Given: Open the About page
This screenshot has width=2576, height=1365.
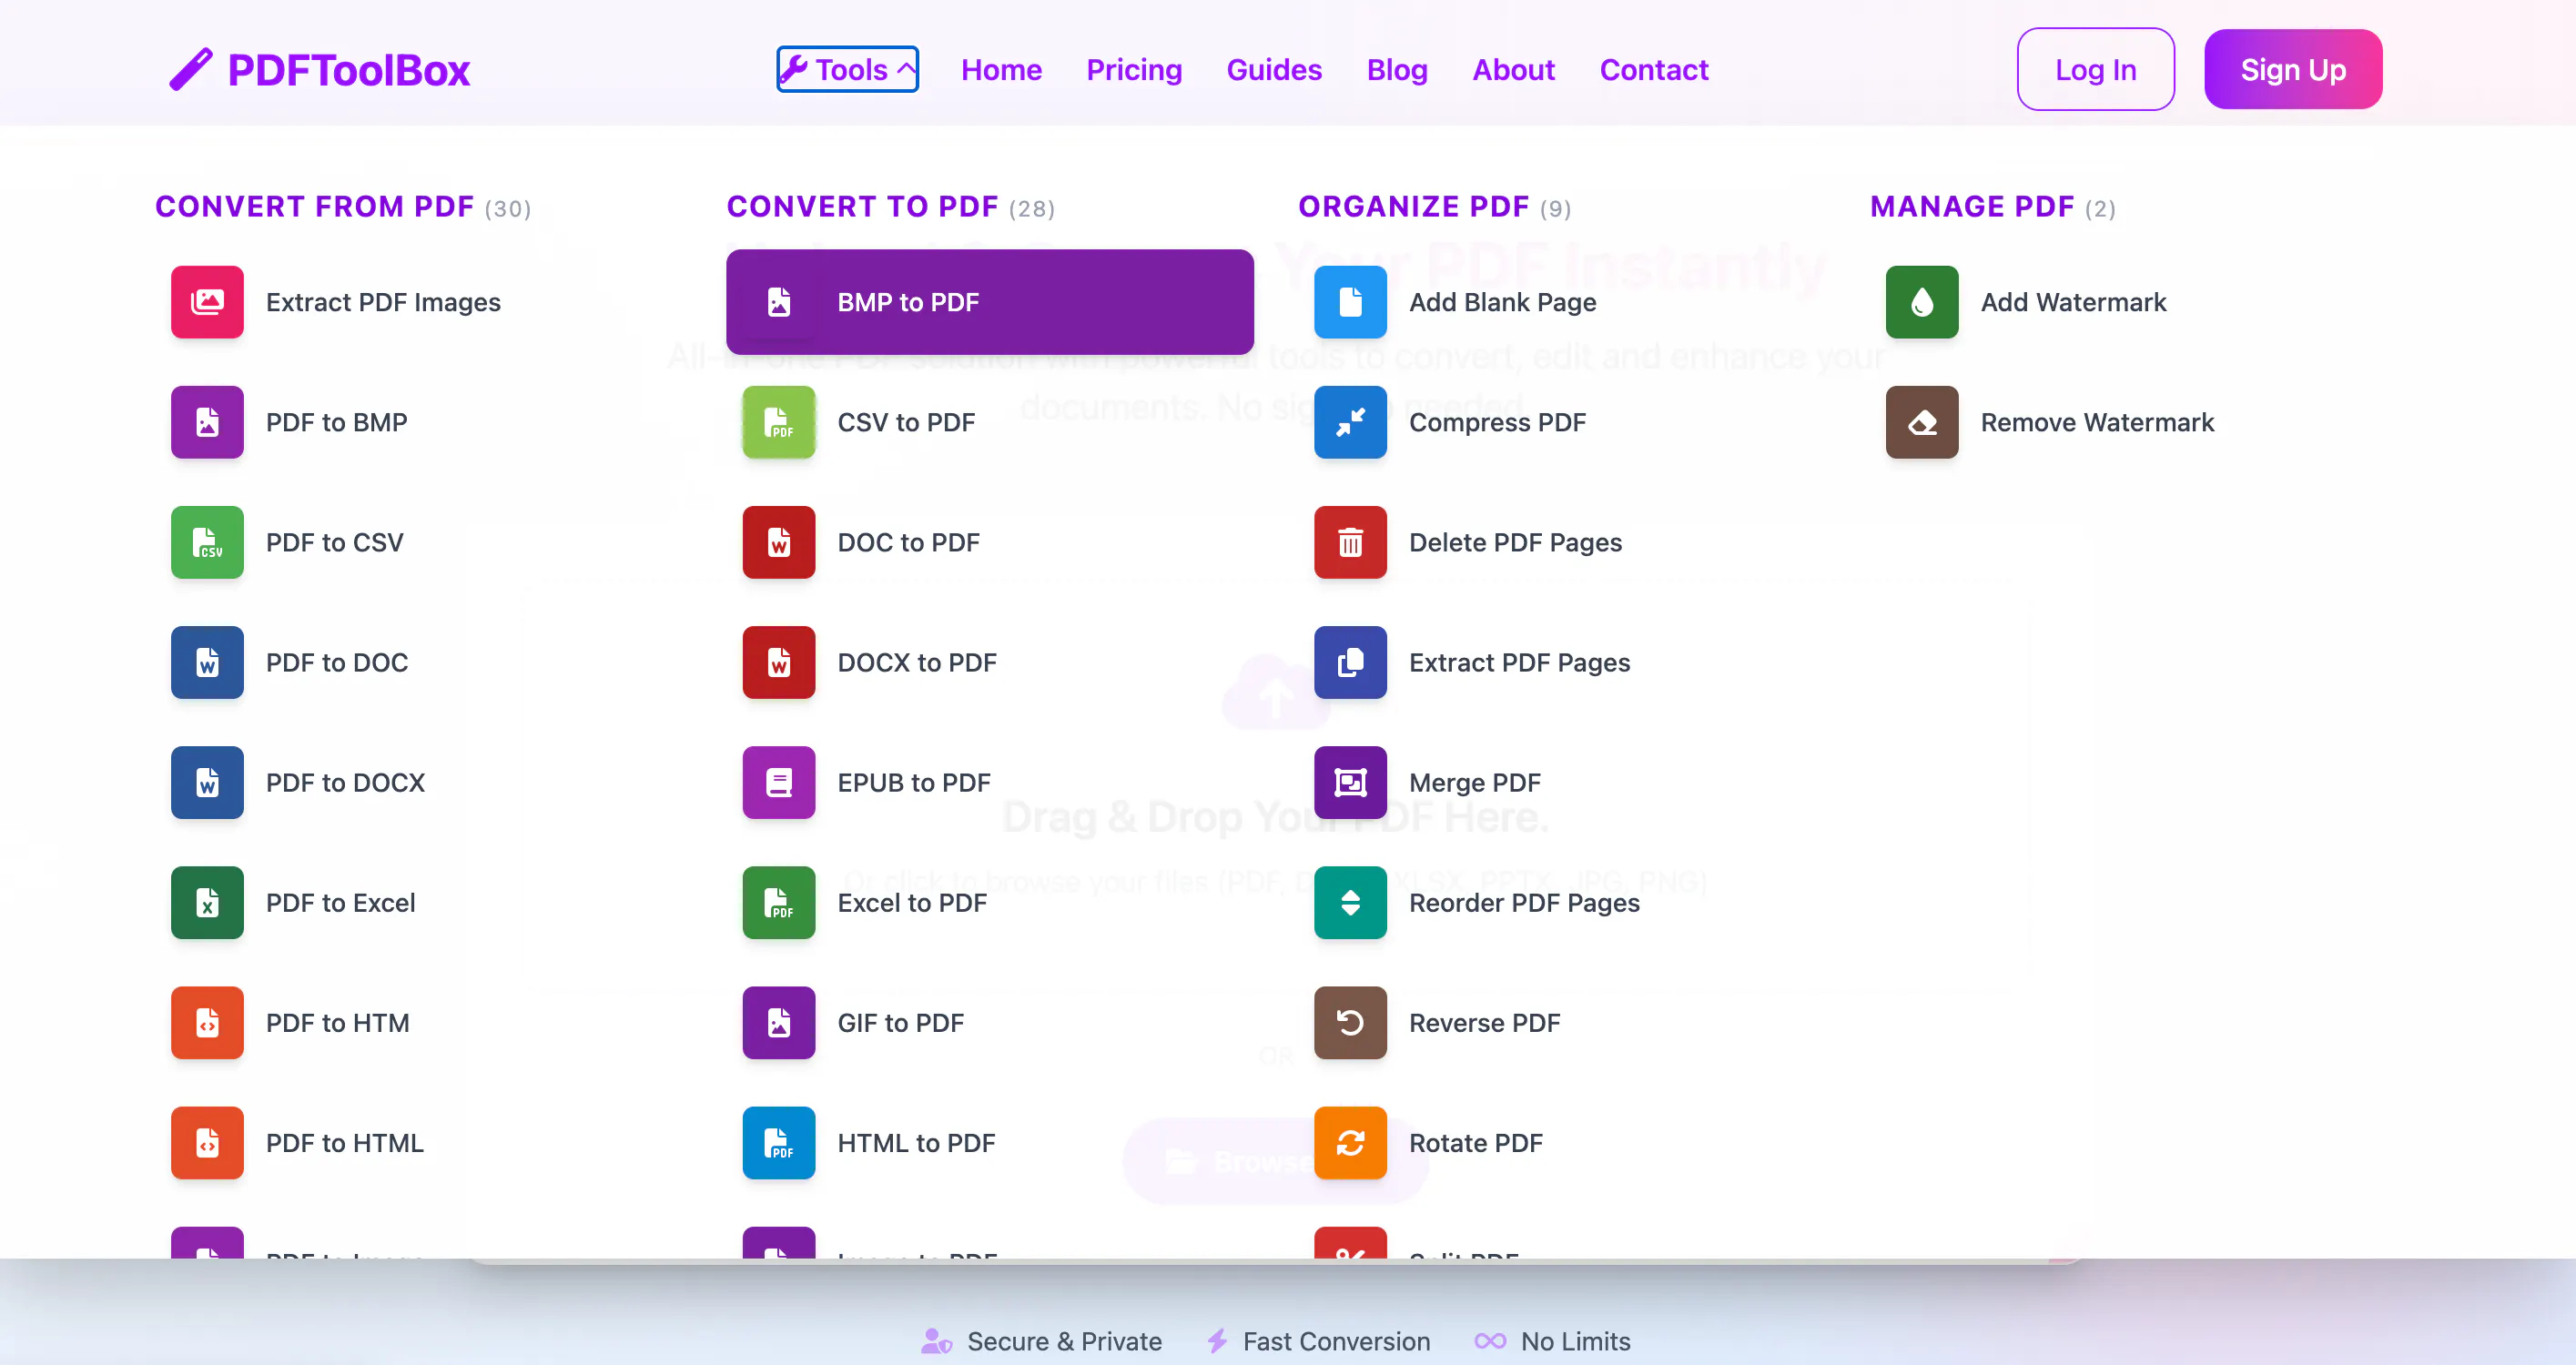Looking at the screenshot, I should (x=1513, y=69).
